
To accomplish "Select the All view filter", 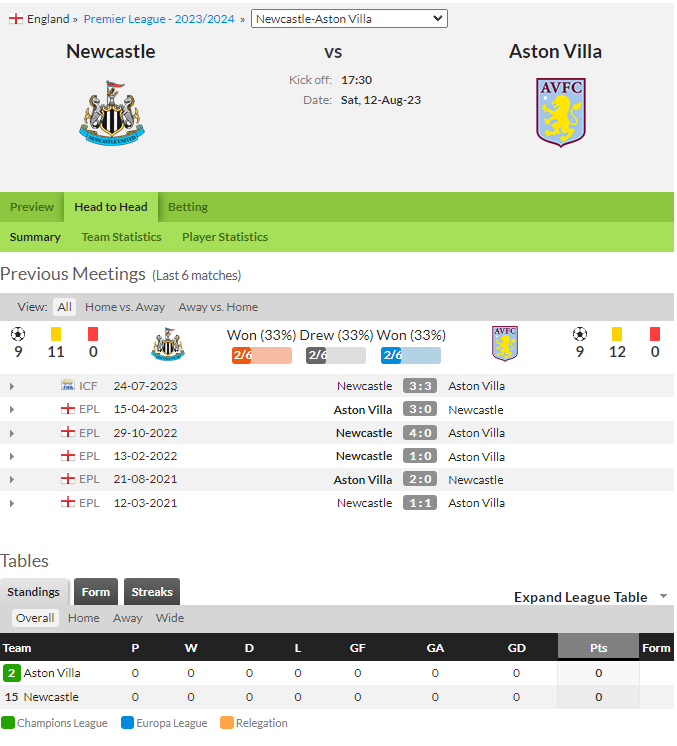I will (64, 307).
